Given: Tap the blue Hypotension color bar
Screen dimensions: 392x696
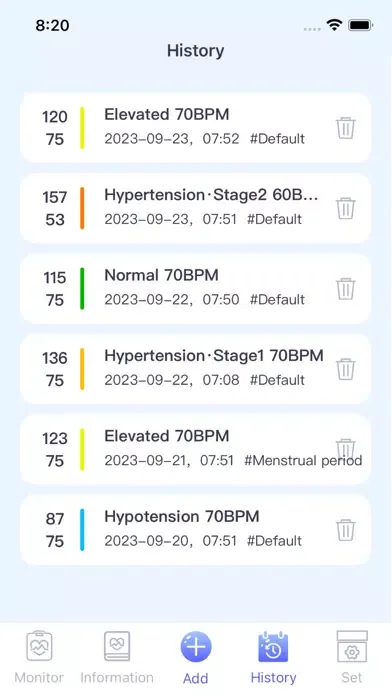Looking at the screenshot, I should pyautogui.click(x=82, y=530).
